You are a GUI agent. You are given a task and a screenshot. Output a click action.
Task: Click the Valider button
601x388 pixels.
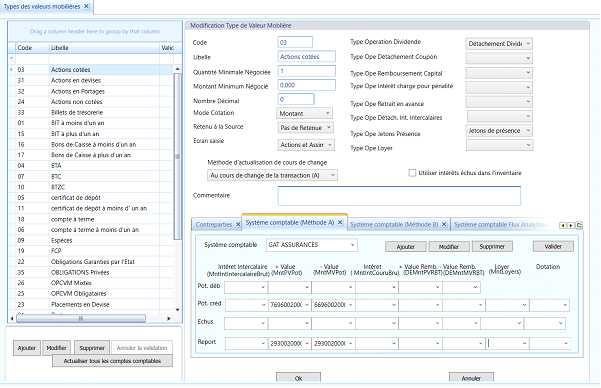pos(553,247)
